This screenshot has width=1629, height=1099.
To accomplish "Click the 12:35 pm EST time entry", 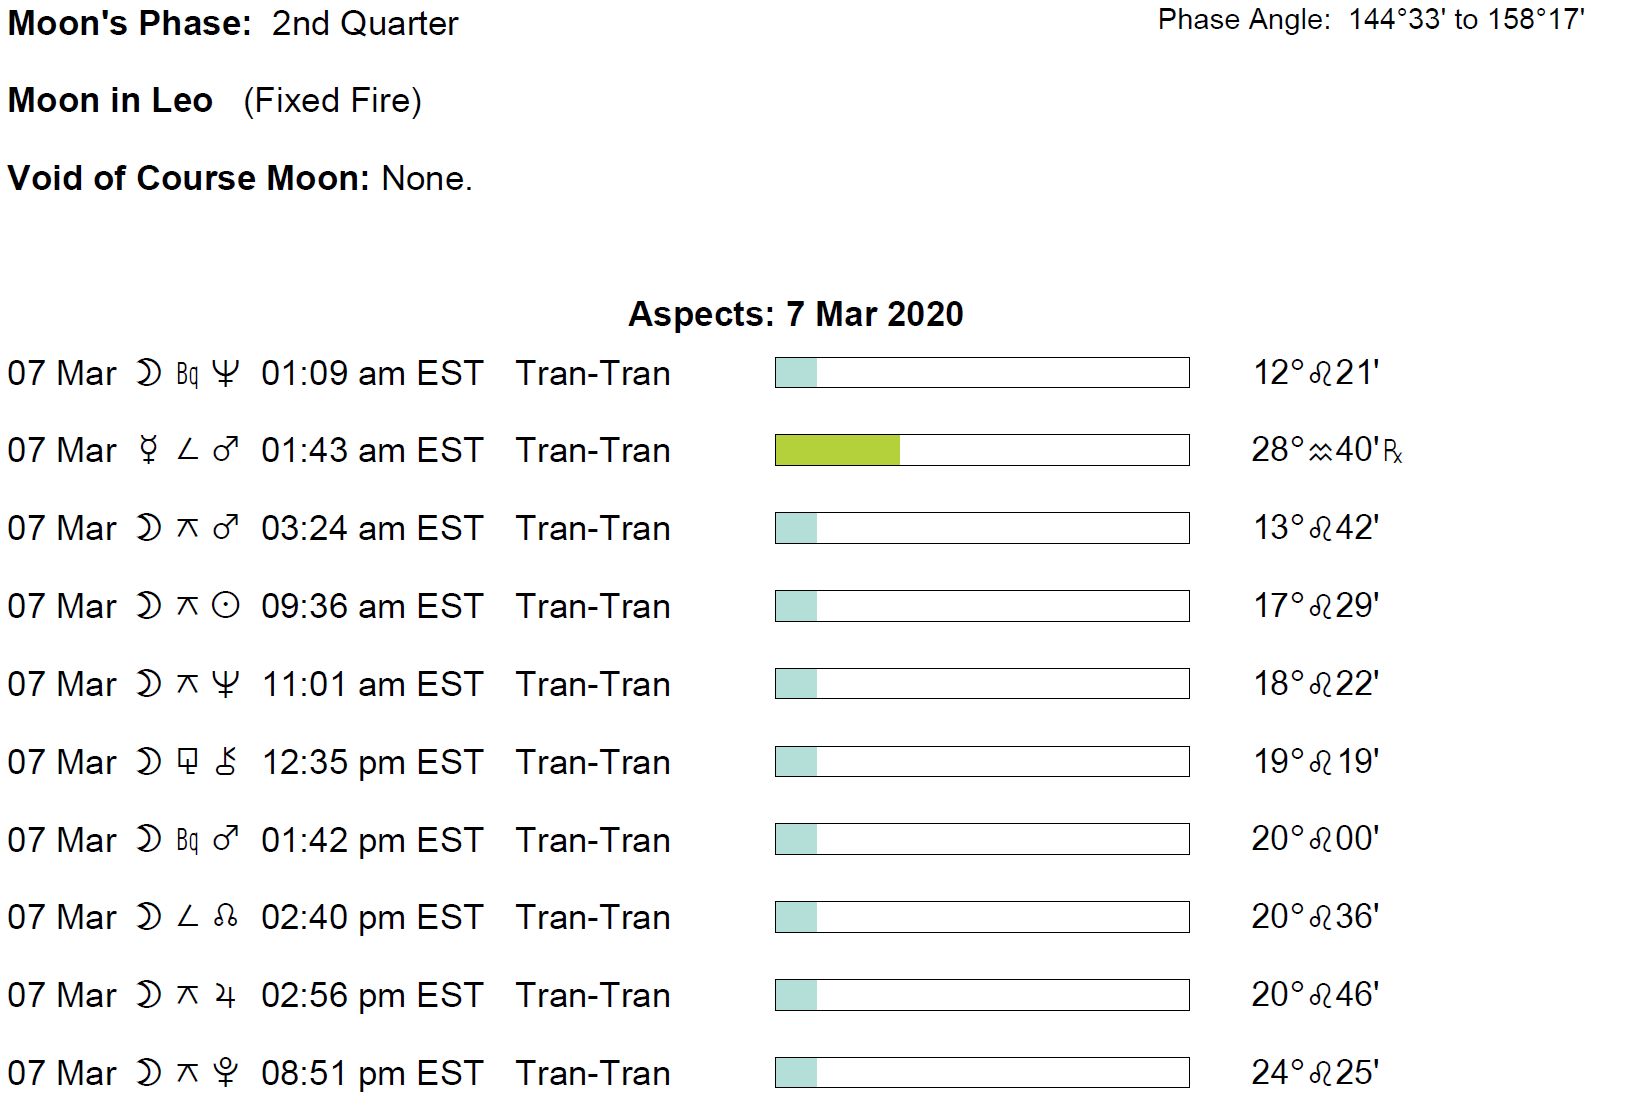I will point(372,762).
